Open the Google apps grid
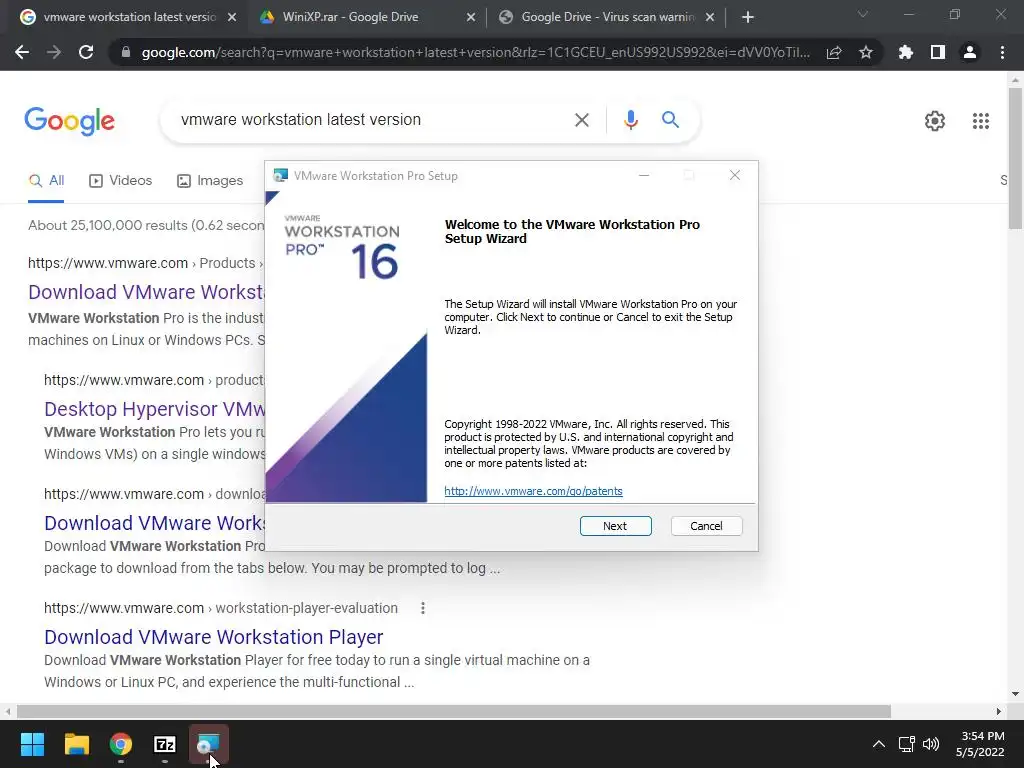Image resolution: width=1024 pixels, height=768 pixels. point(980,121)
